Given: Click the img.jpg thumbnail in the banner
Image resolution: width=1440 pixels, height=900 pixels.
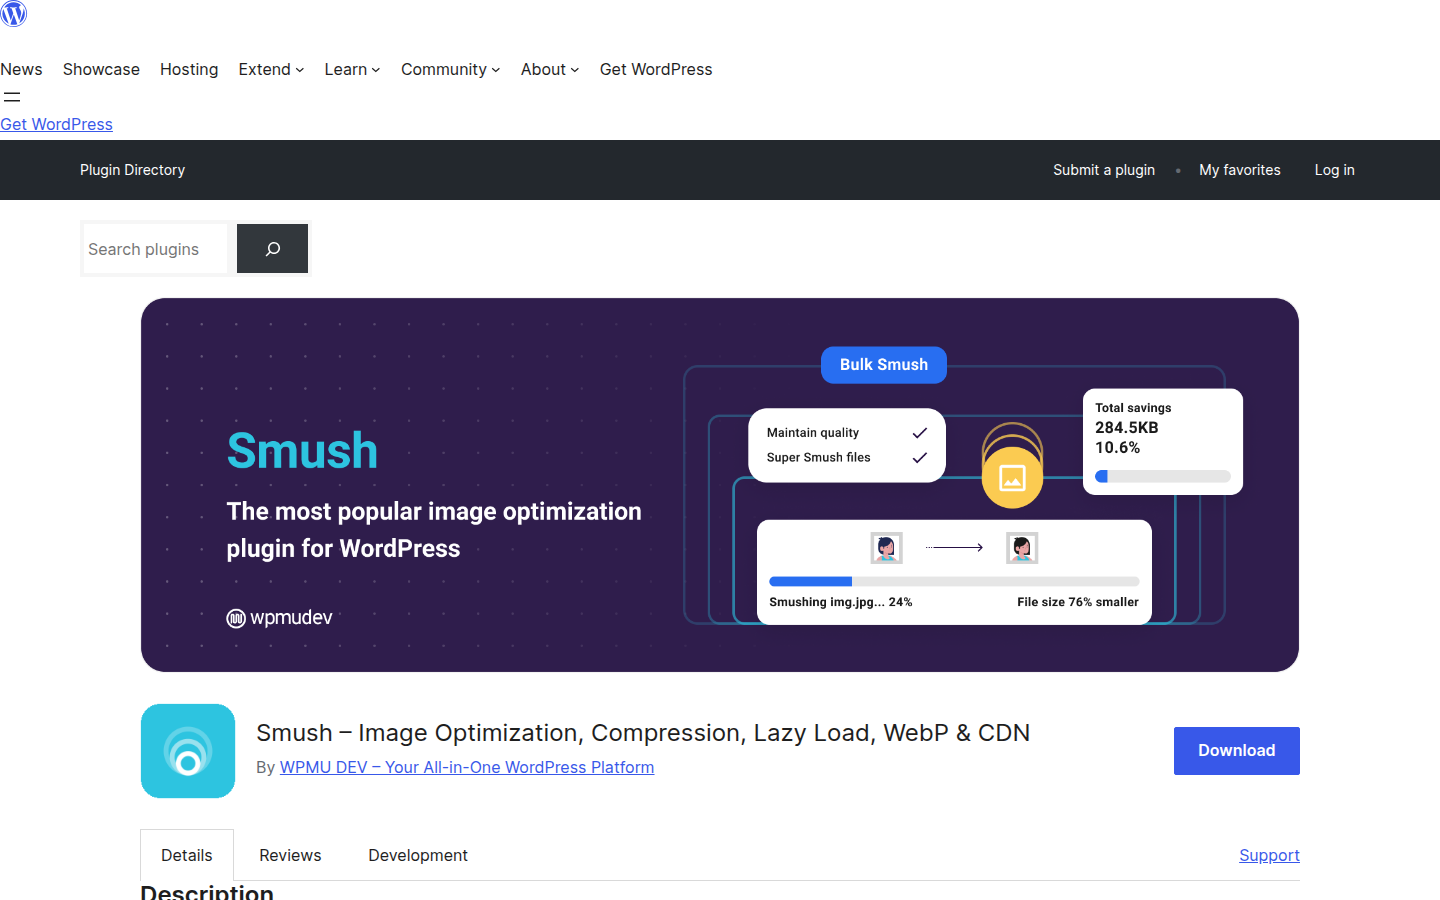Looking at the screenshot, I should point(886,547).
